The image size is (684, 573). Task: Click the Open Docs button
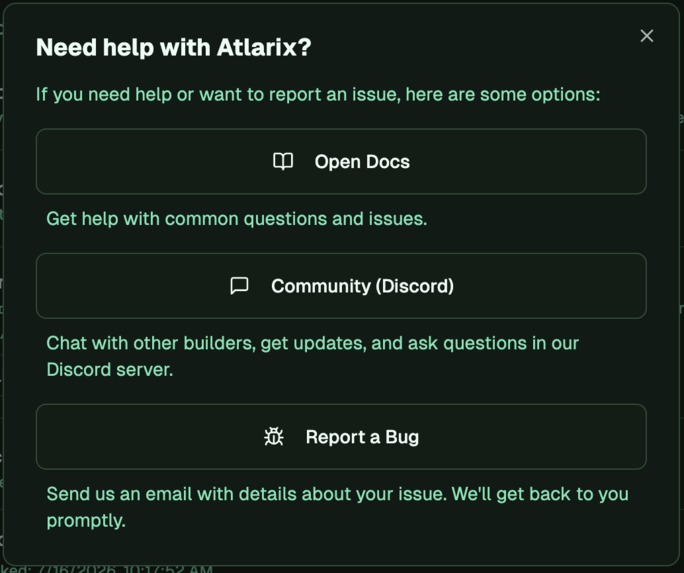coord(341,161)
